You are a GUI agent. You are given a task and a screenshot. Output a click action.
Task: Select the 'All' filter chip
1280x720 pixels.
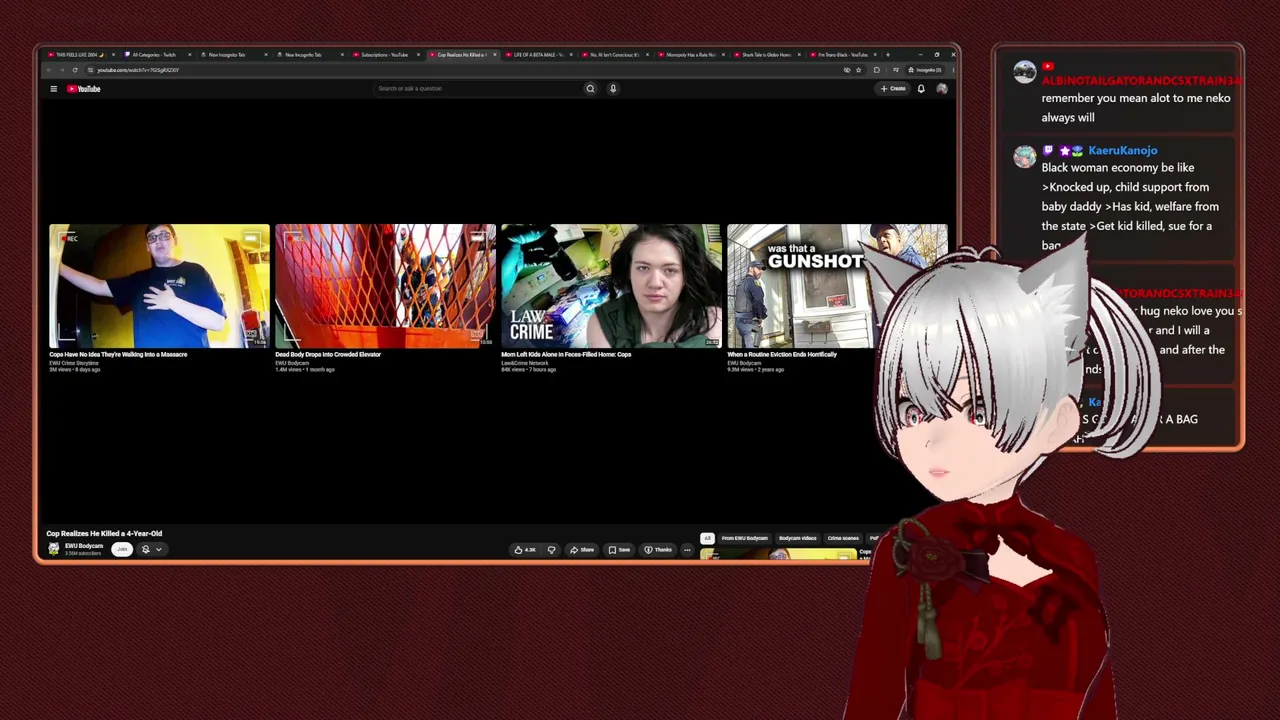pos(707,538)
